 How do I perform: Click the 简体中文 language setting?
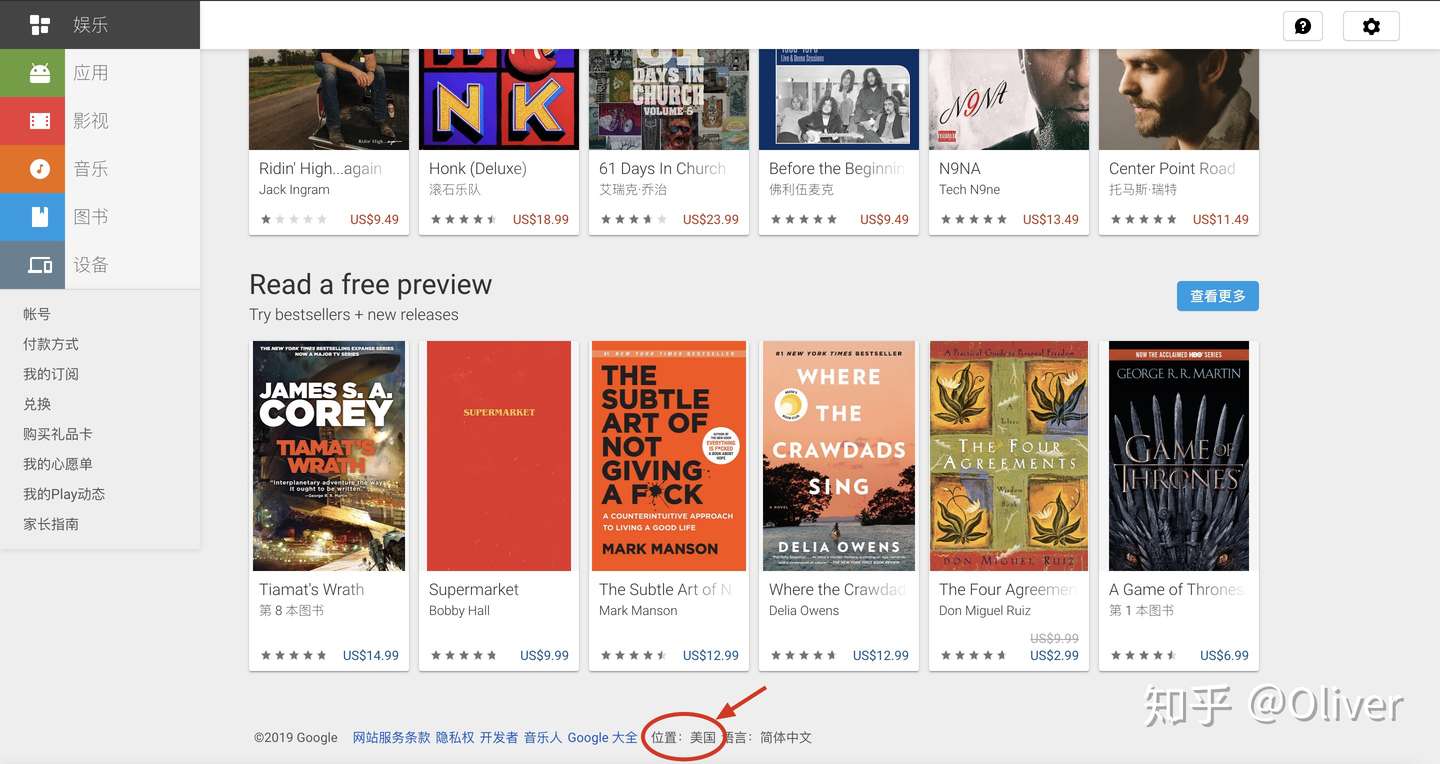(x=786, y=738)
